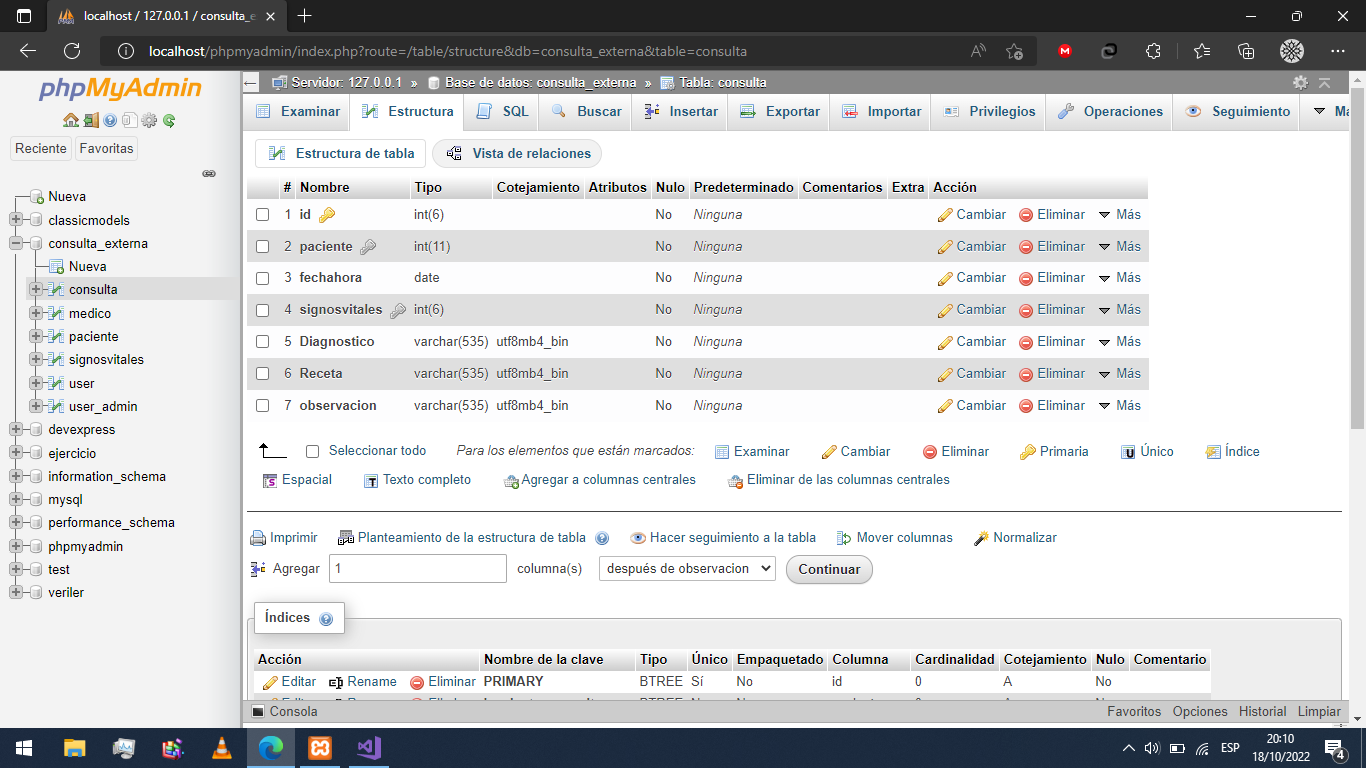Check the checkbox for signosvitales column

[x=263, y=310]
